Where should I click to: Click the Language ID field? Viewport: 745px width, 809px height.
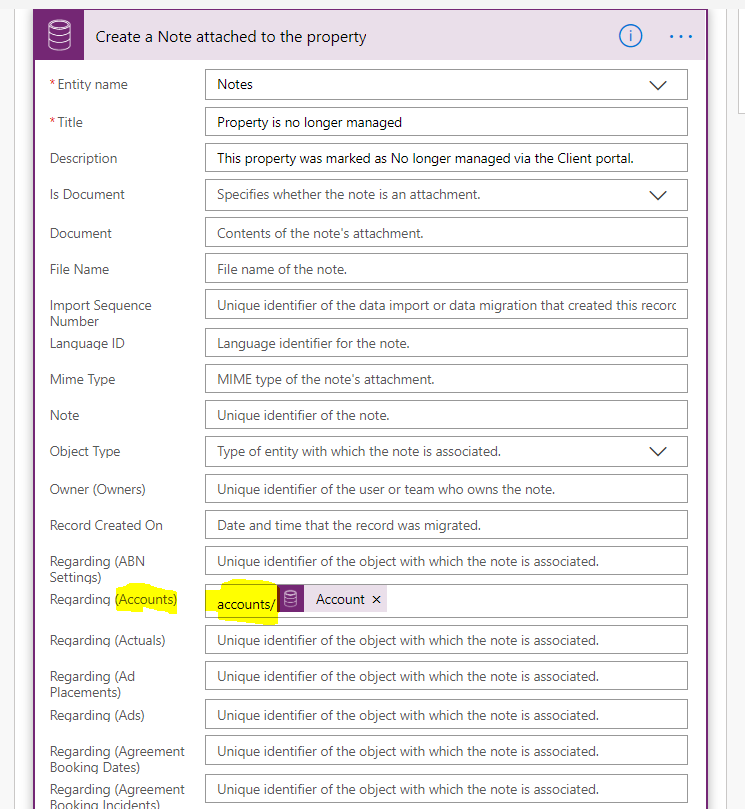click(446, 343)
